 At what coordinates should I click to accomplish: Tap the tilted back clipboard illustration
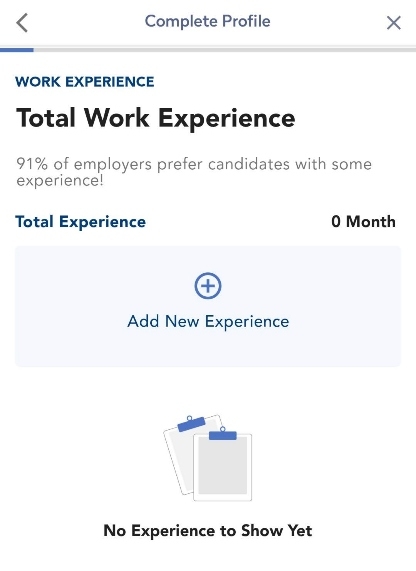coord(178,455)
